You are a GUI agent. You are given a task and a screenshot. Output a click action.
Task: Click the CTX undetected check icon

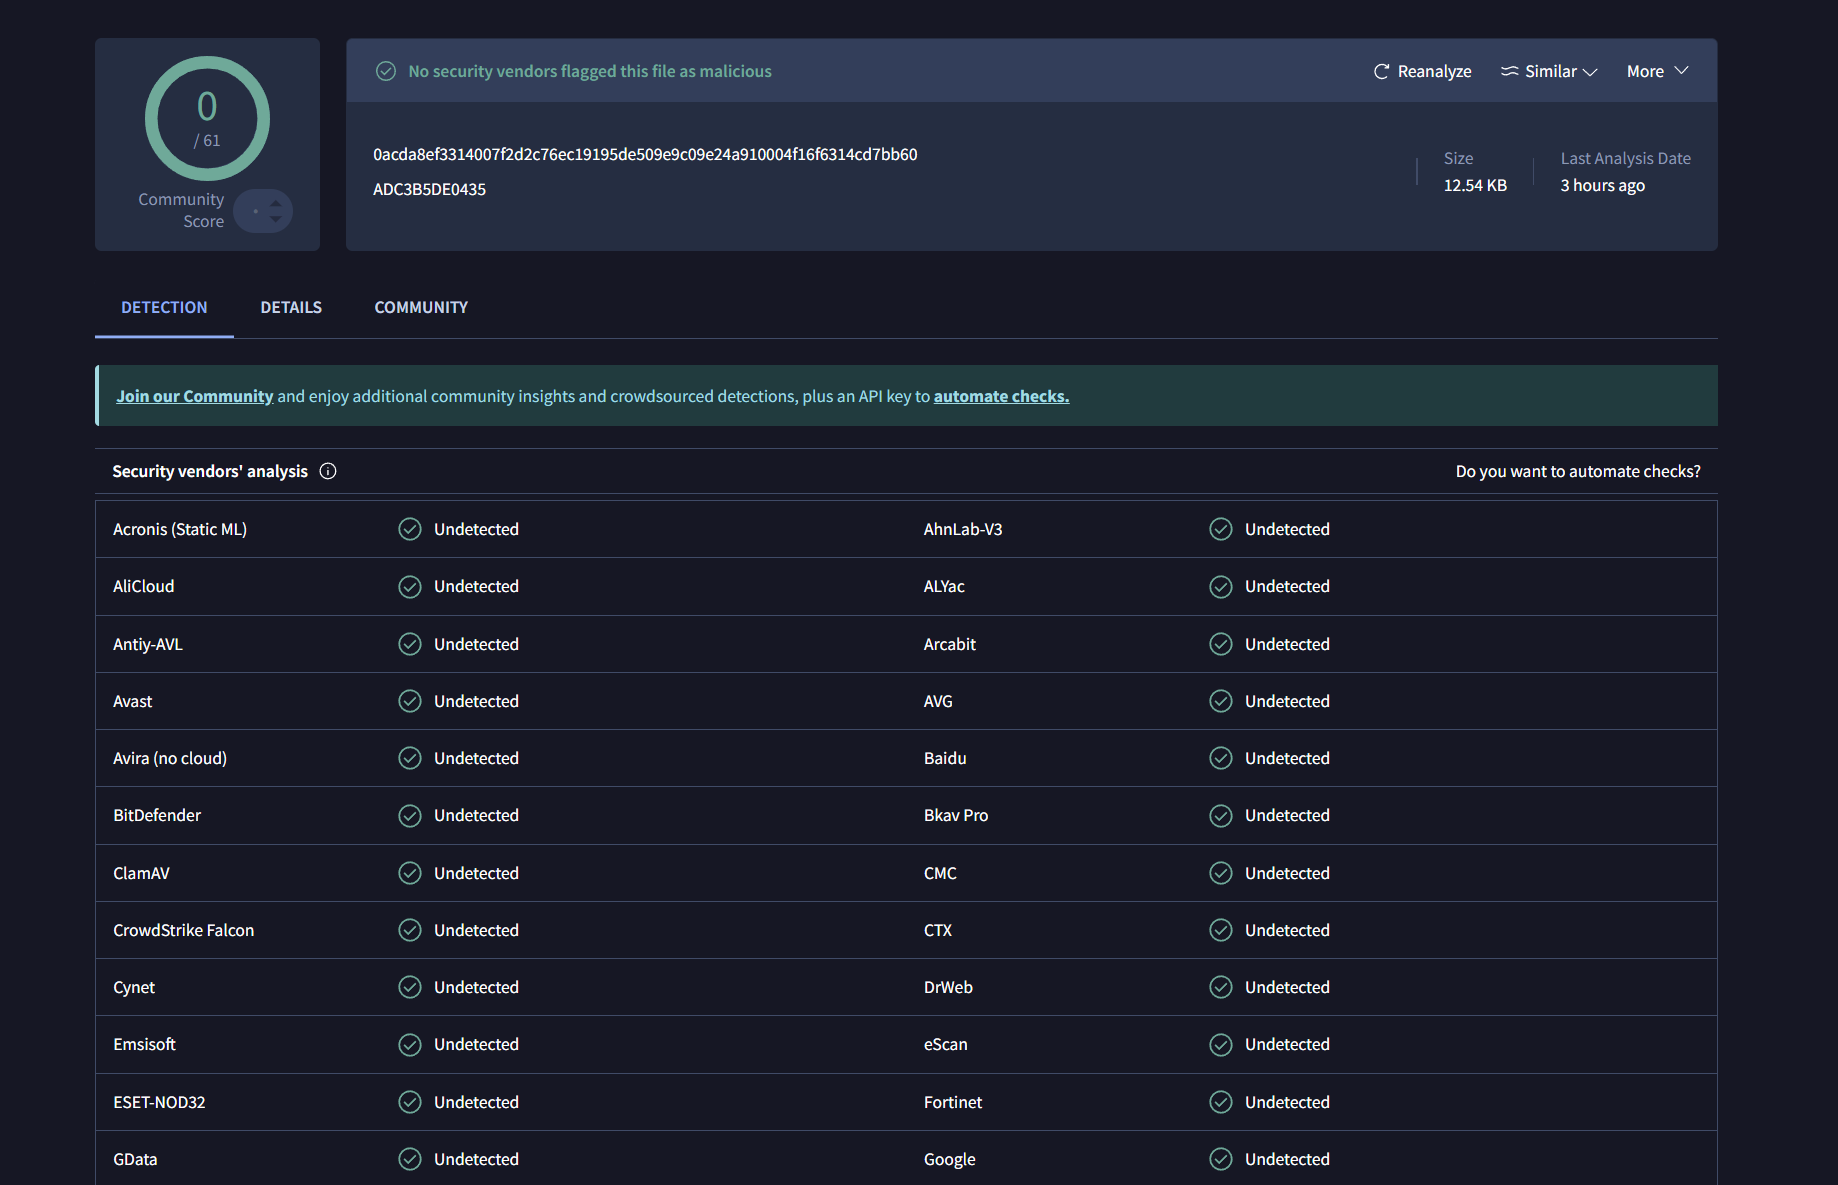pyautogui.click(x=1221, y=930)
